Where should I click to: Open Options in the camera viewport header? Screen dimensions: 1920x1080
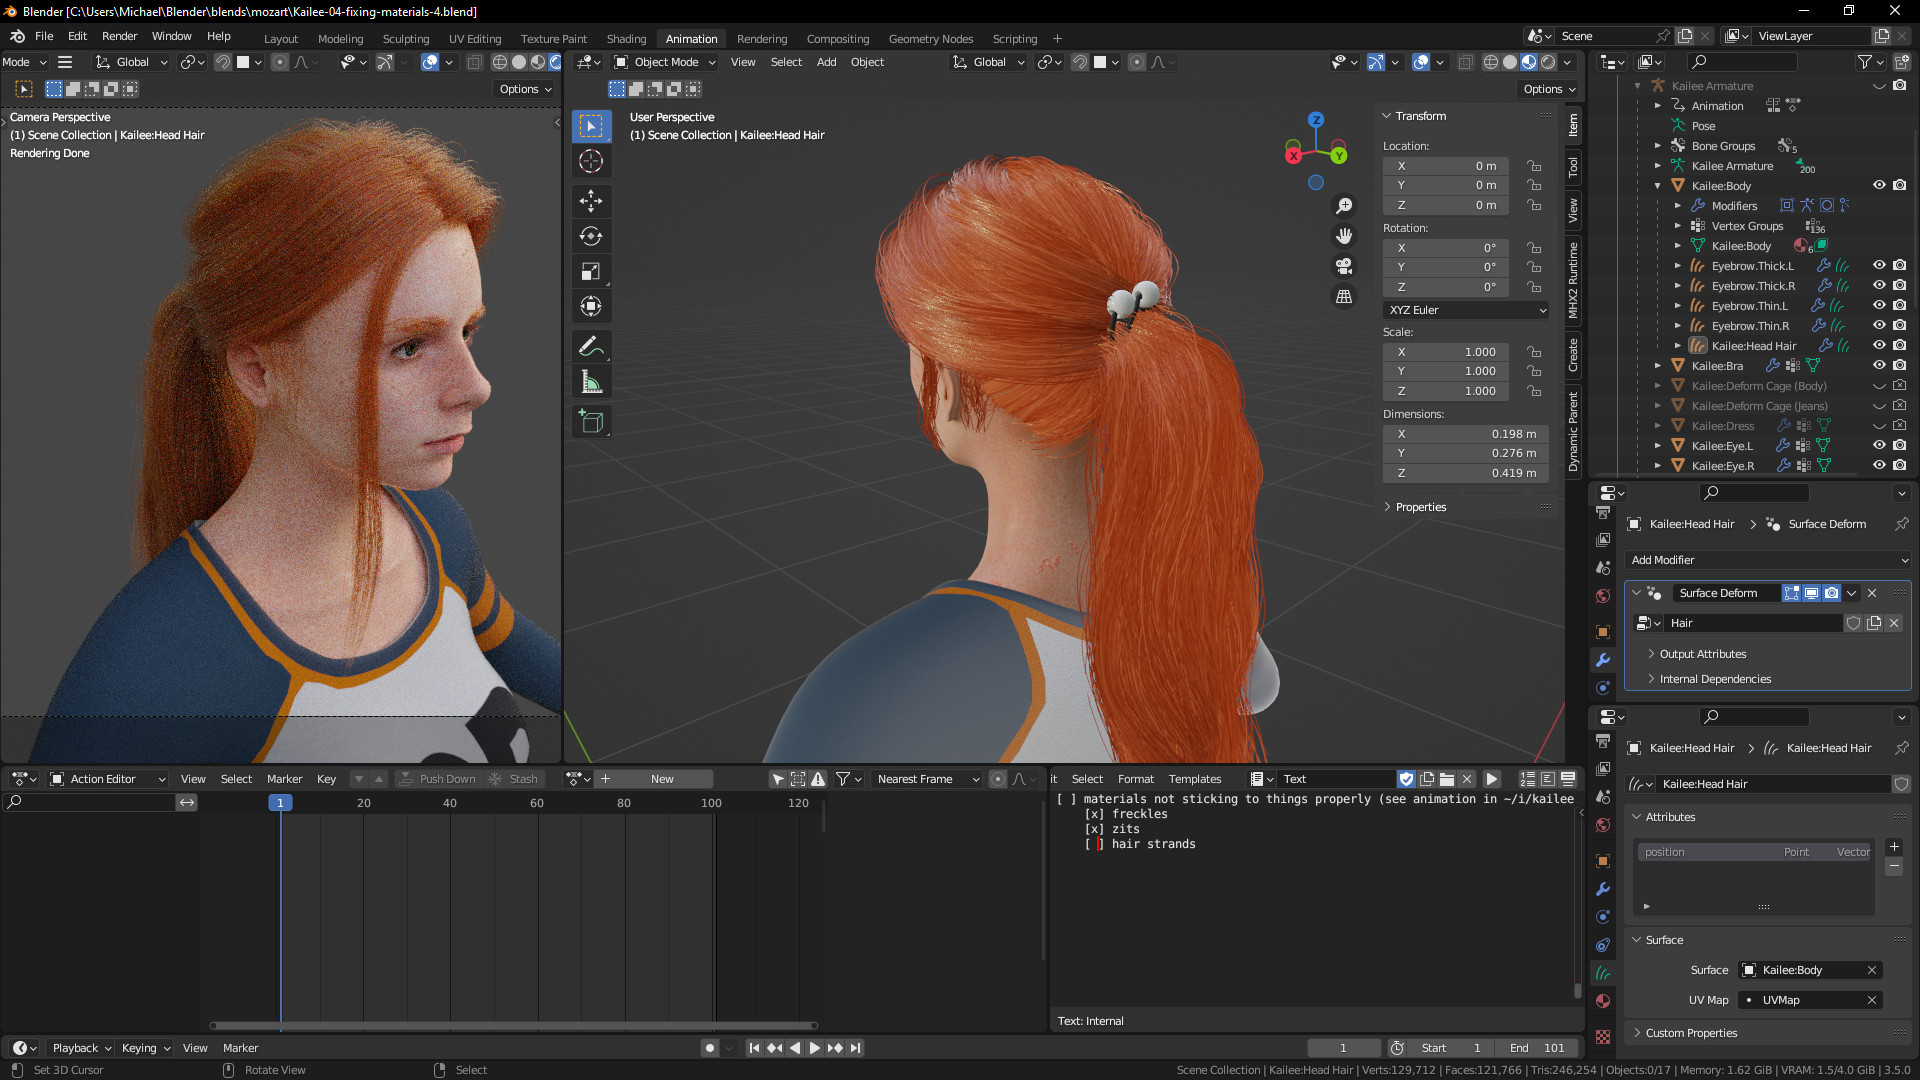[x=526, y=89]
